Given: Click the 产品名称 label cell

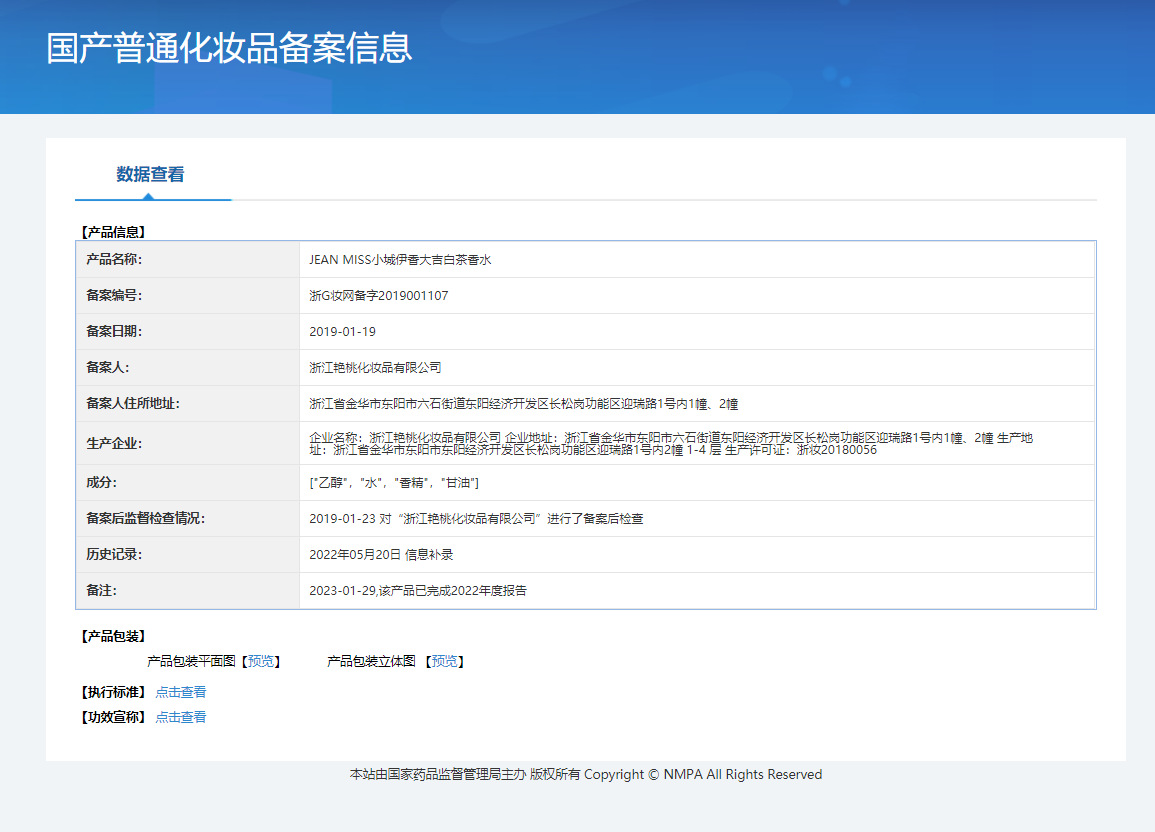Looking at the screenshot, I should [x=116, y=260].
